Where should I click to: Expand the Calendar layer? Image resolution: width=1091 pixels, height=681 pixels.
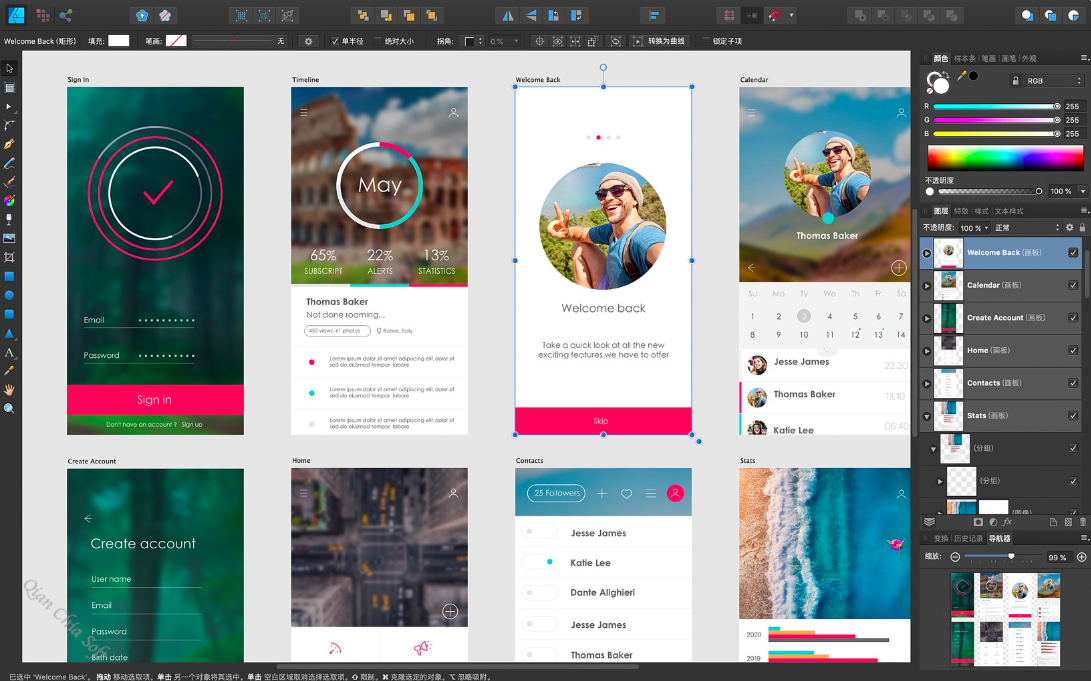(927, 286)
